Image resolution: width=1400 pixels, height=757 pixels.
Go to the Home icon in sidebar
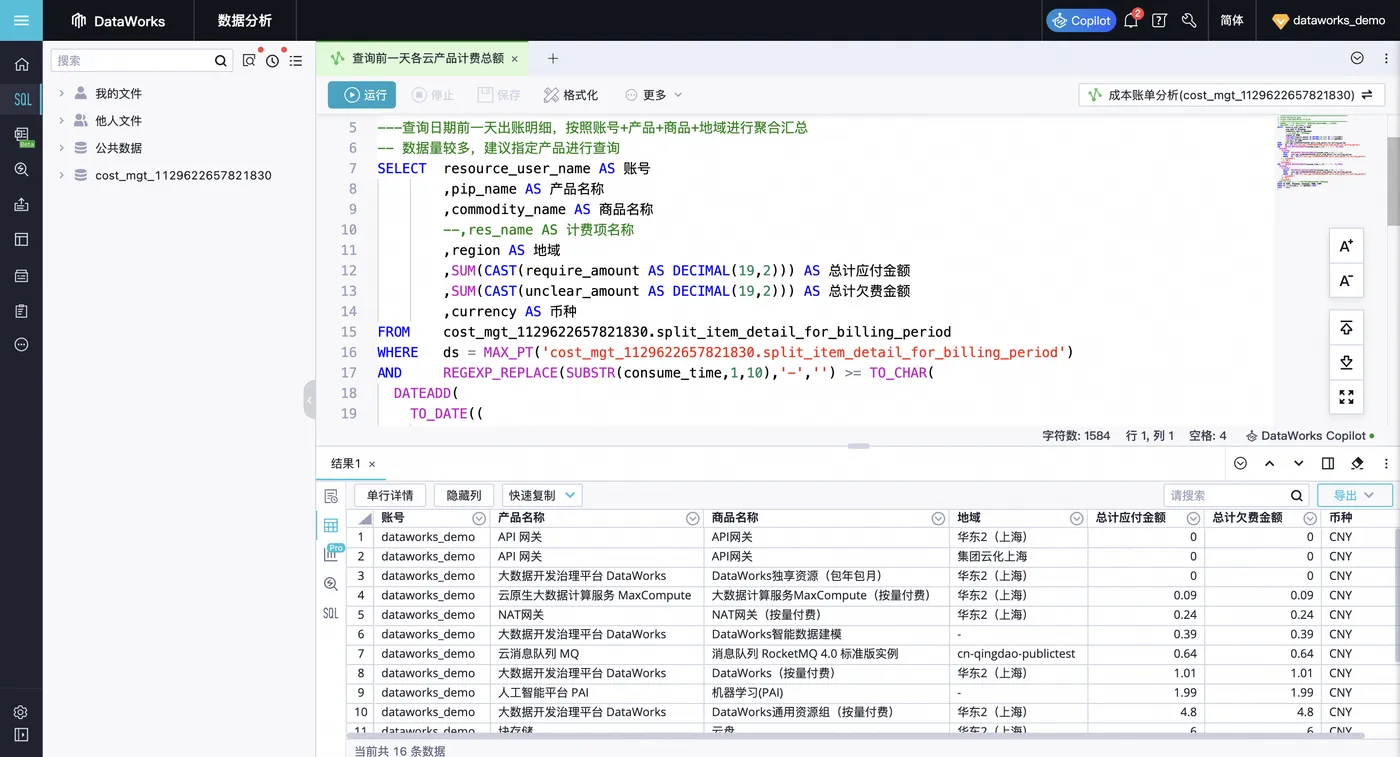[x=21, y=64]
